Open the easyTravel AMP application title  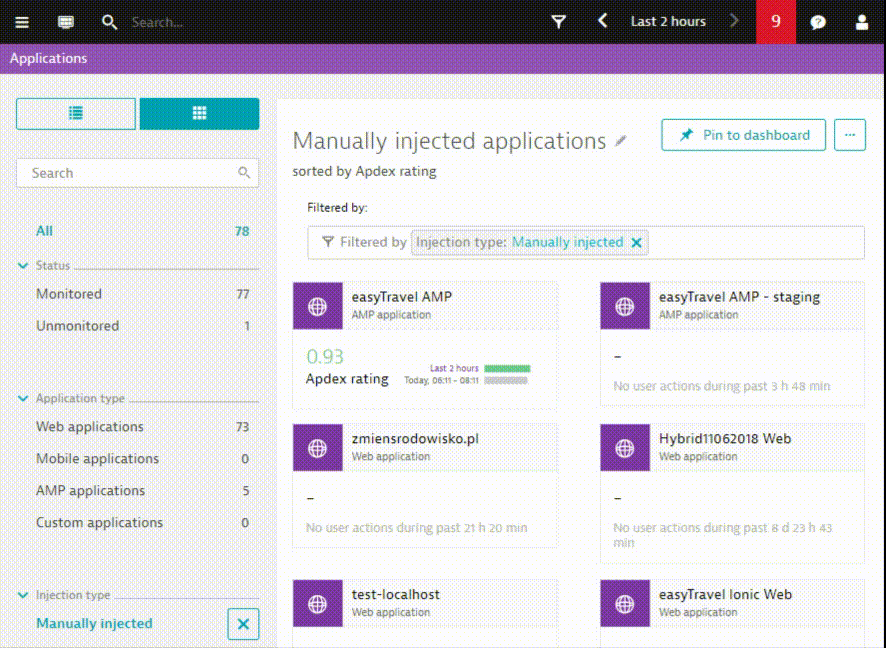tap(402, 297)
